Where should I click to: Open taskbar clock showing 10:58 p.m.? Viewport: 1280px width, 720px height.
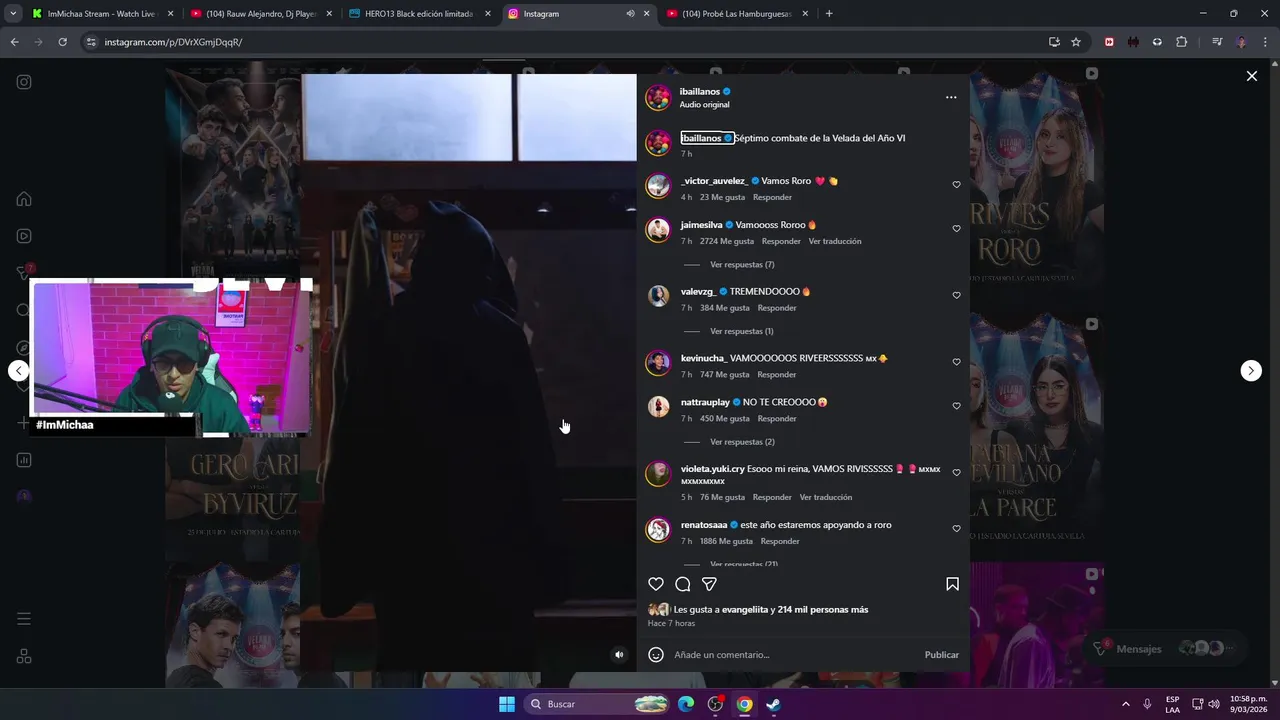(x=1249, y=704)
